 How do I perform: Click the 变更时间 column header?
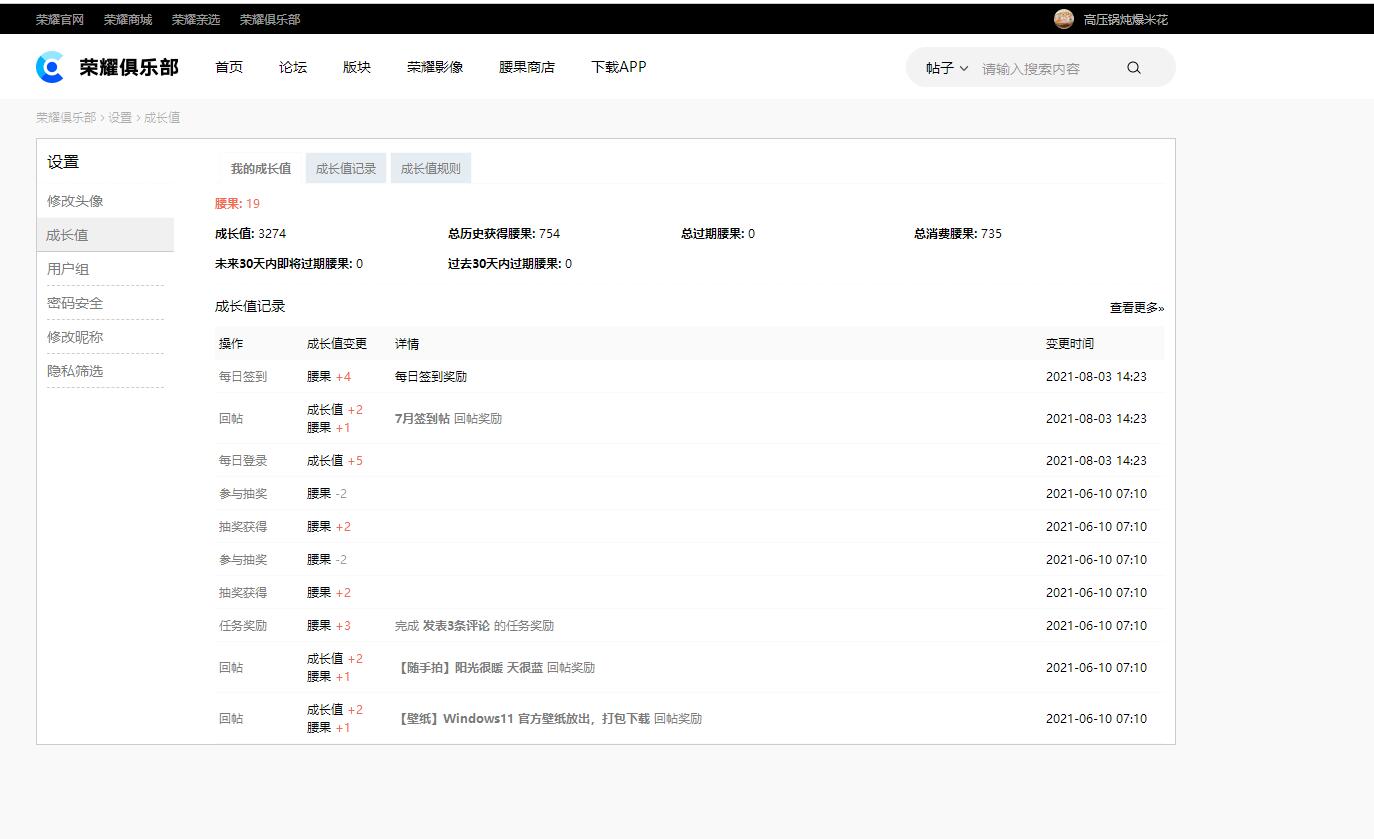1070,344
